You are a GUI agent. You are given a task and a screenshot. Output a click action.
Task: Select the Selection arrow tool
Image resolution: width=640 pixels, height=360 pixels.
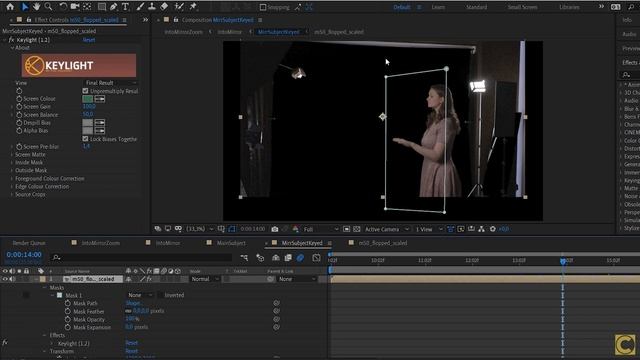[x=25, y=7]
